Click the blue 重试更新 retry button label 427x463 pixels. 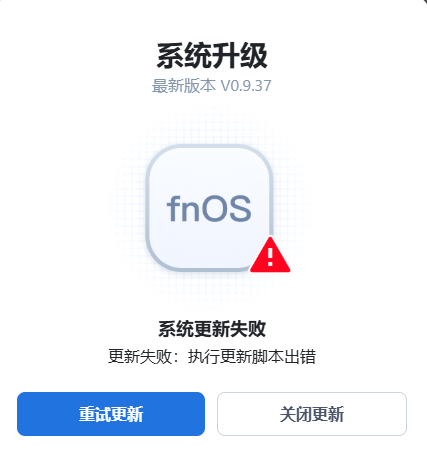111,414
